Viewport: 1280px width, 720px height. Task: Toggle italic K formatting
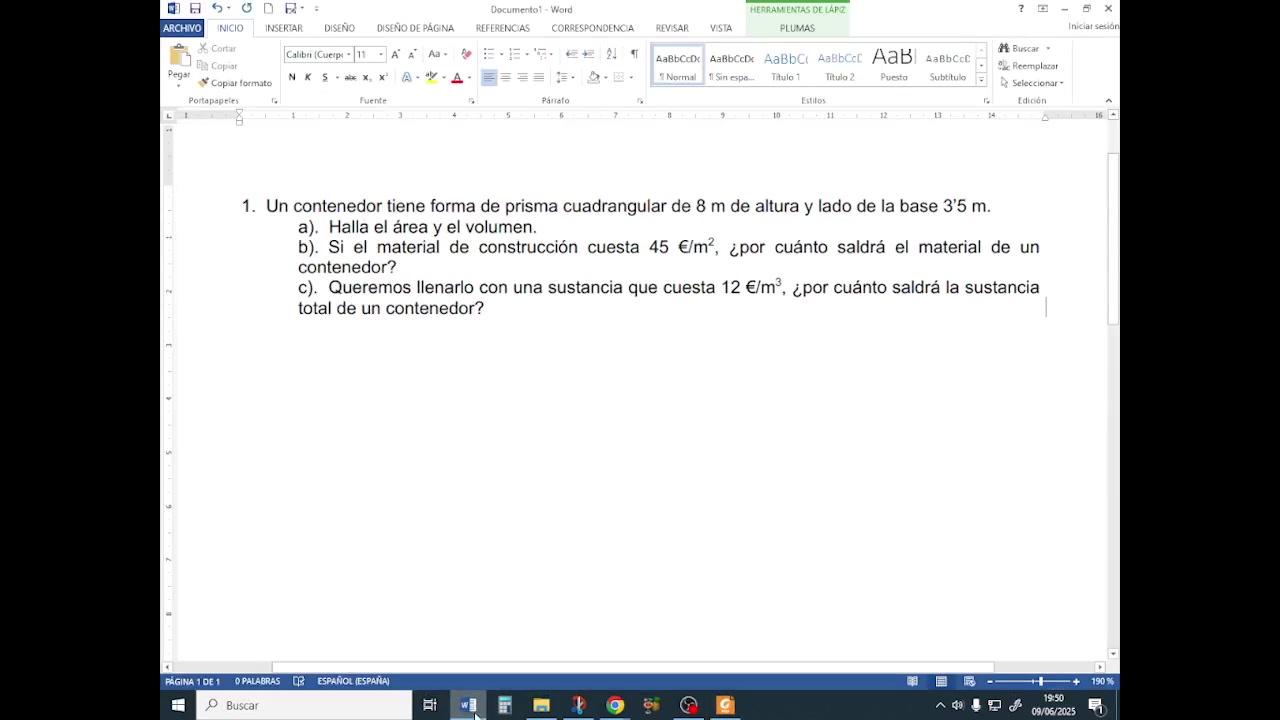tap(308, 77)
